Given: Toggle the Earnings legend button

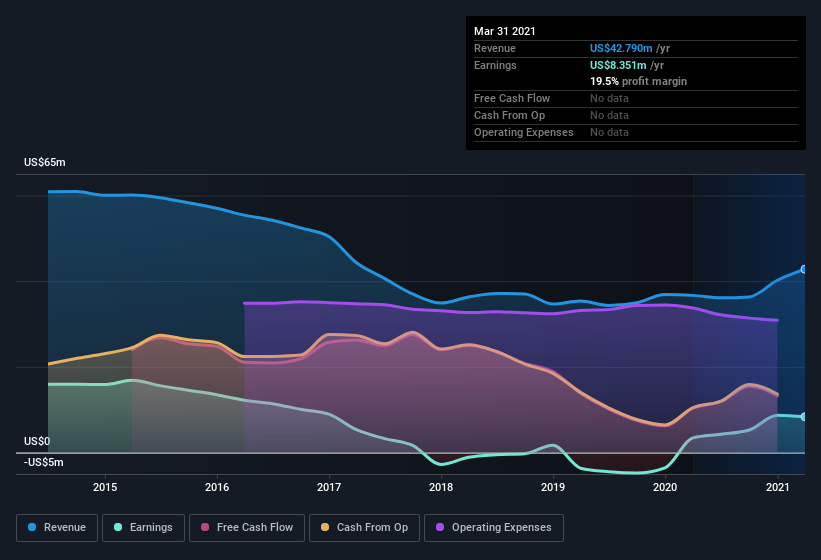Looking at the screenshot, I should [x=143, y=528].
